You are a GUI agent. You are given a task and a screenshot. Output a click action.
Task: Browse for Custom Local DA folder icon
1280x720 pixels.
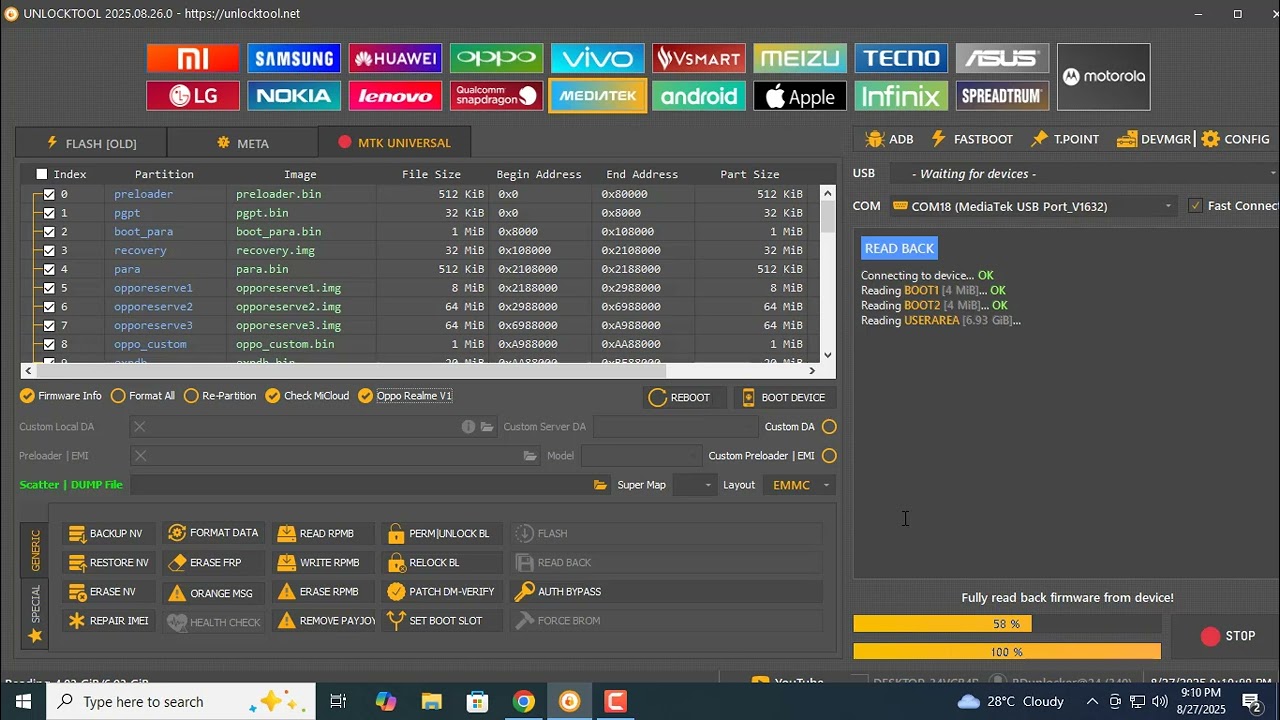click(487, 427)
